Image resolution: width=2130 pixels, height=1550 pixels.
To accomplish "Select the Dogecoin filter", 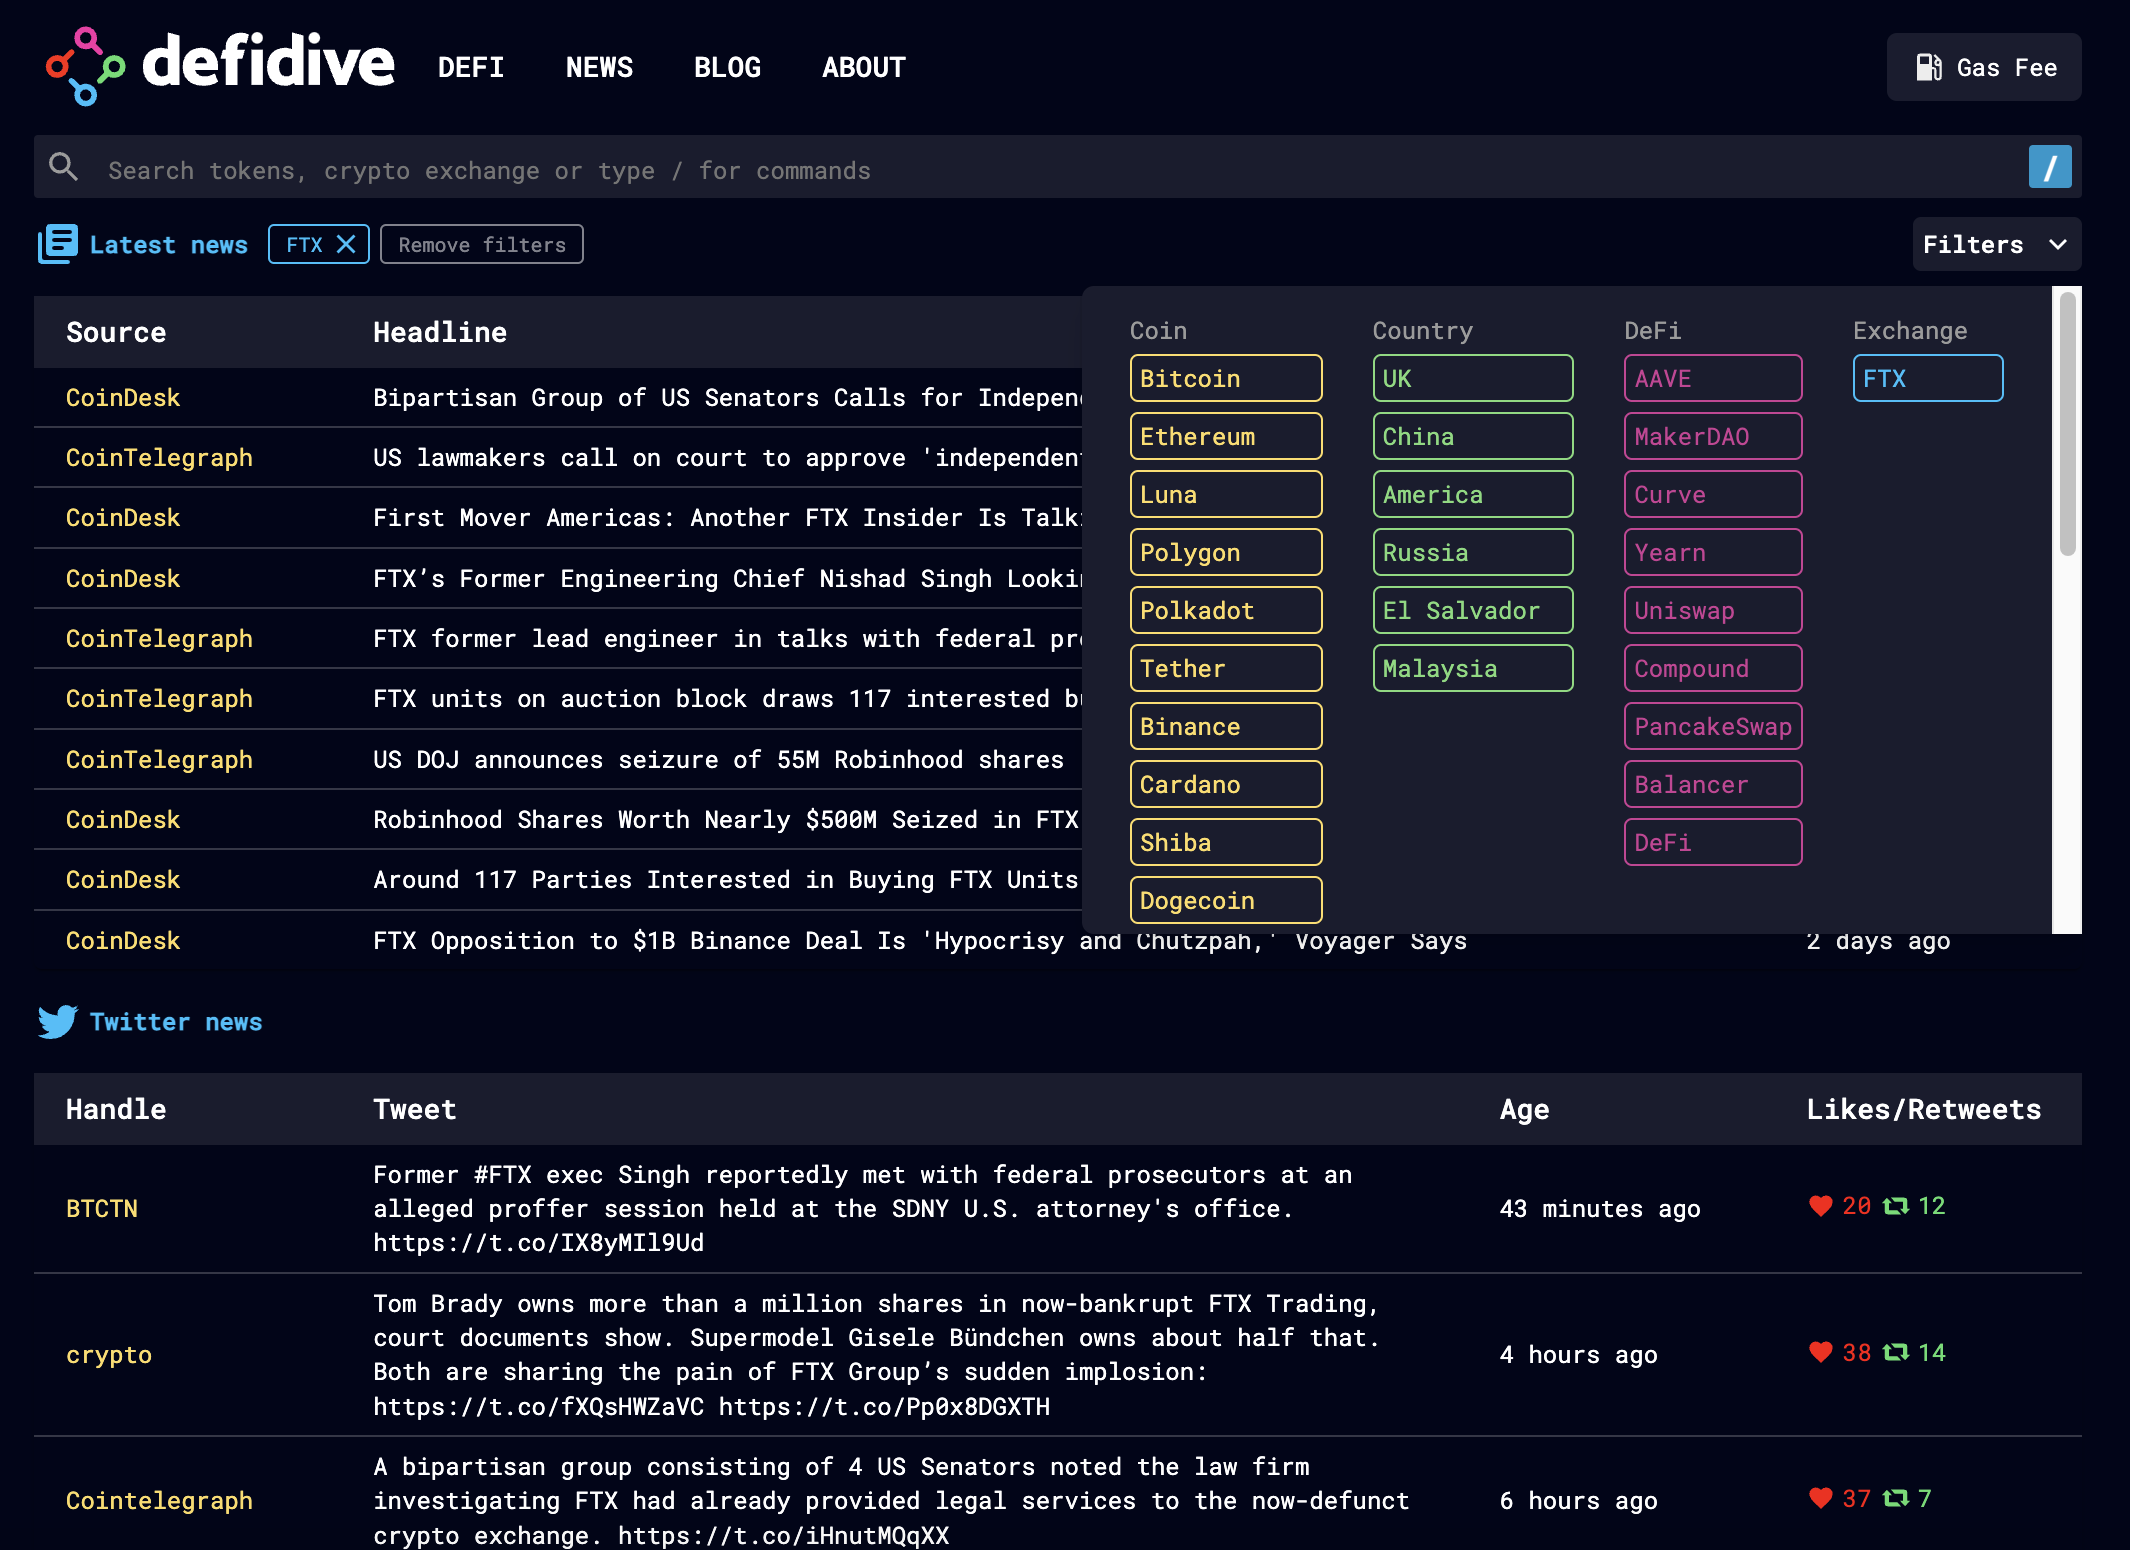I will [1226, 900].
